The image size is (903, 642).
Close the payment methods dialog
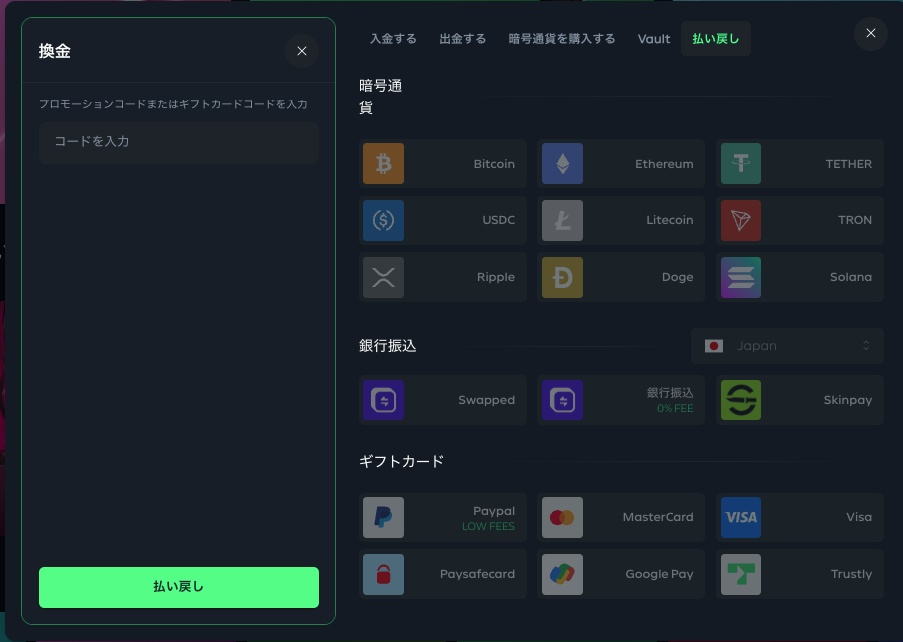tap(871, 33)
